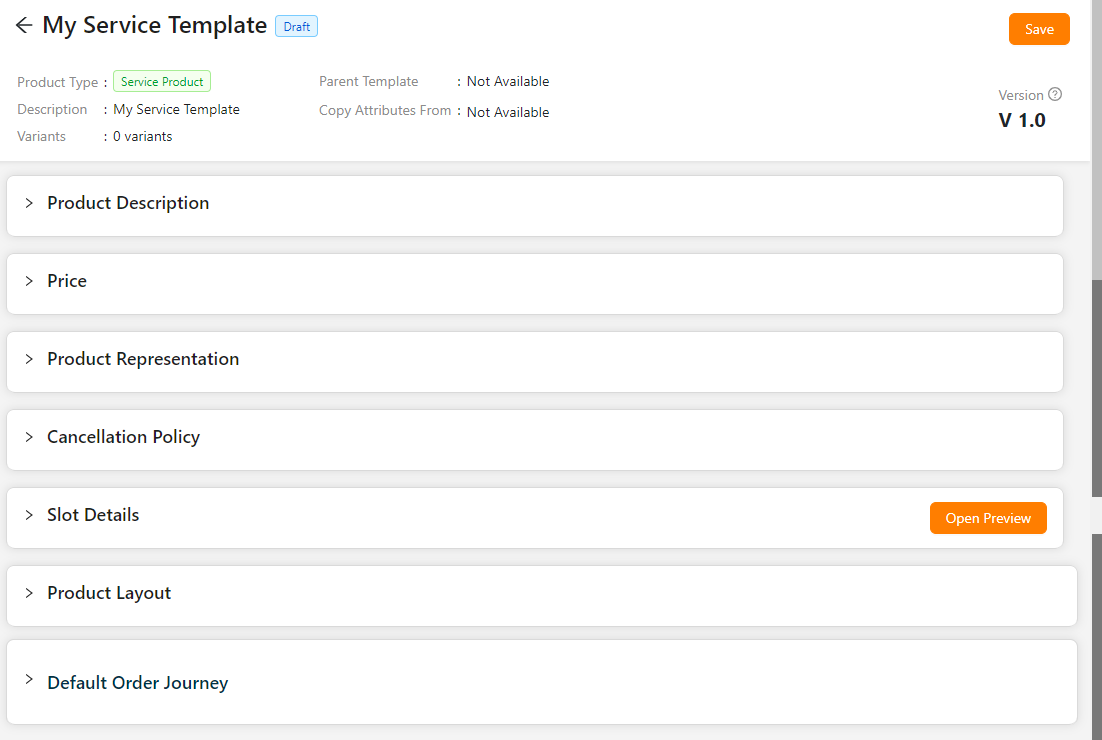The height and width of the screenshot is (740, 1102).
Task: Click Copy Attributes From's Not Available value
Action: pos(508,112)
